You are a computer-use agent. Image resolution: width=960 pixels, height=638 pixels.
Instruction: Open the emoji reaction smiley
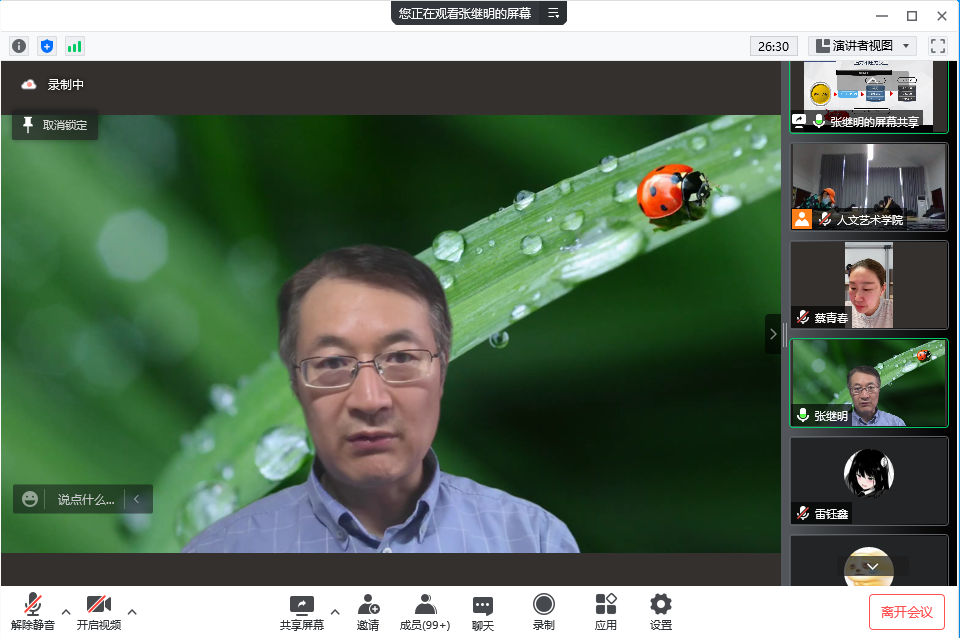pyautogui.click(x=30, y=499)
